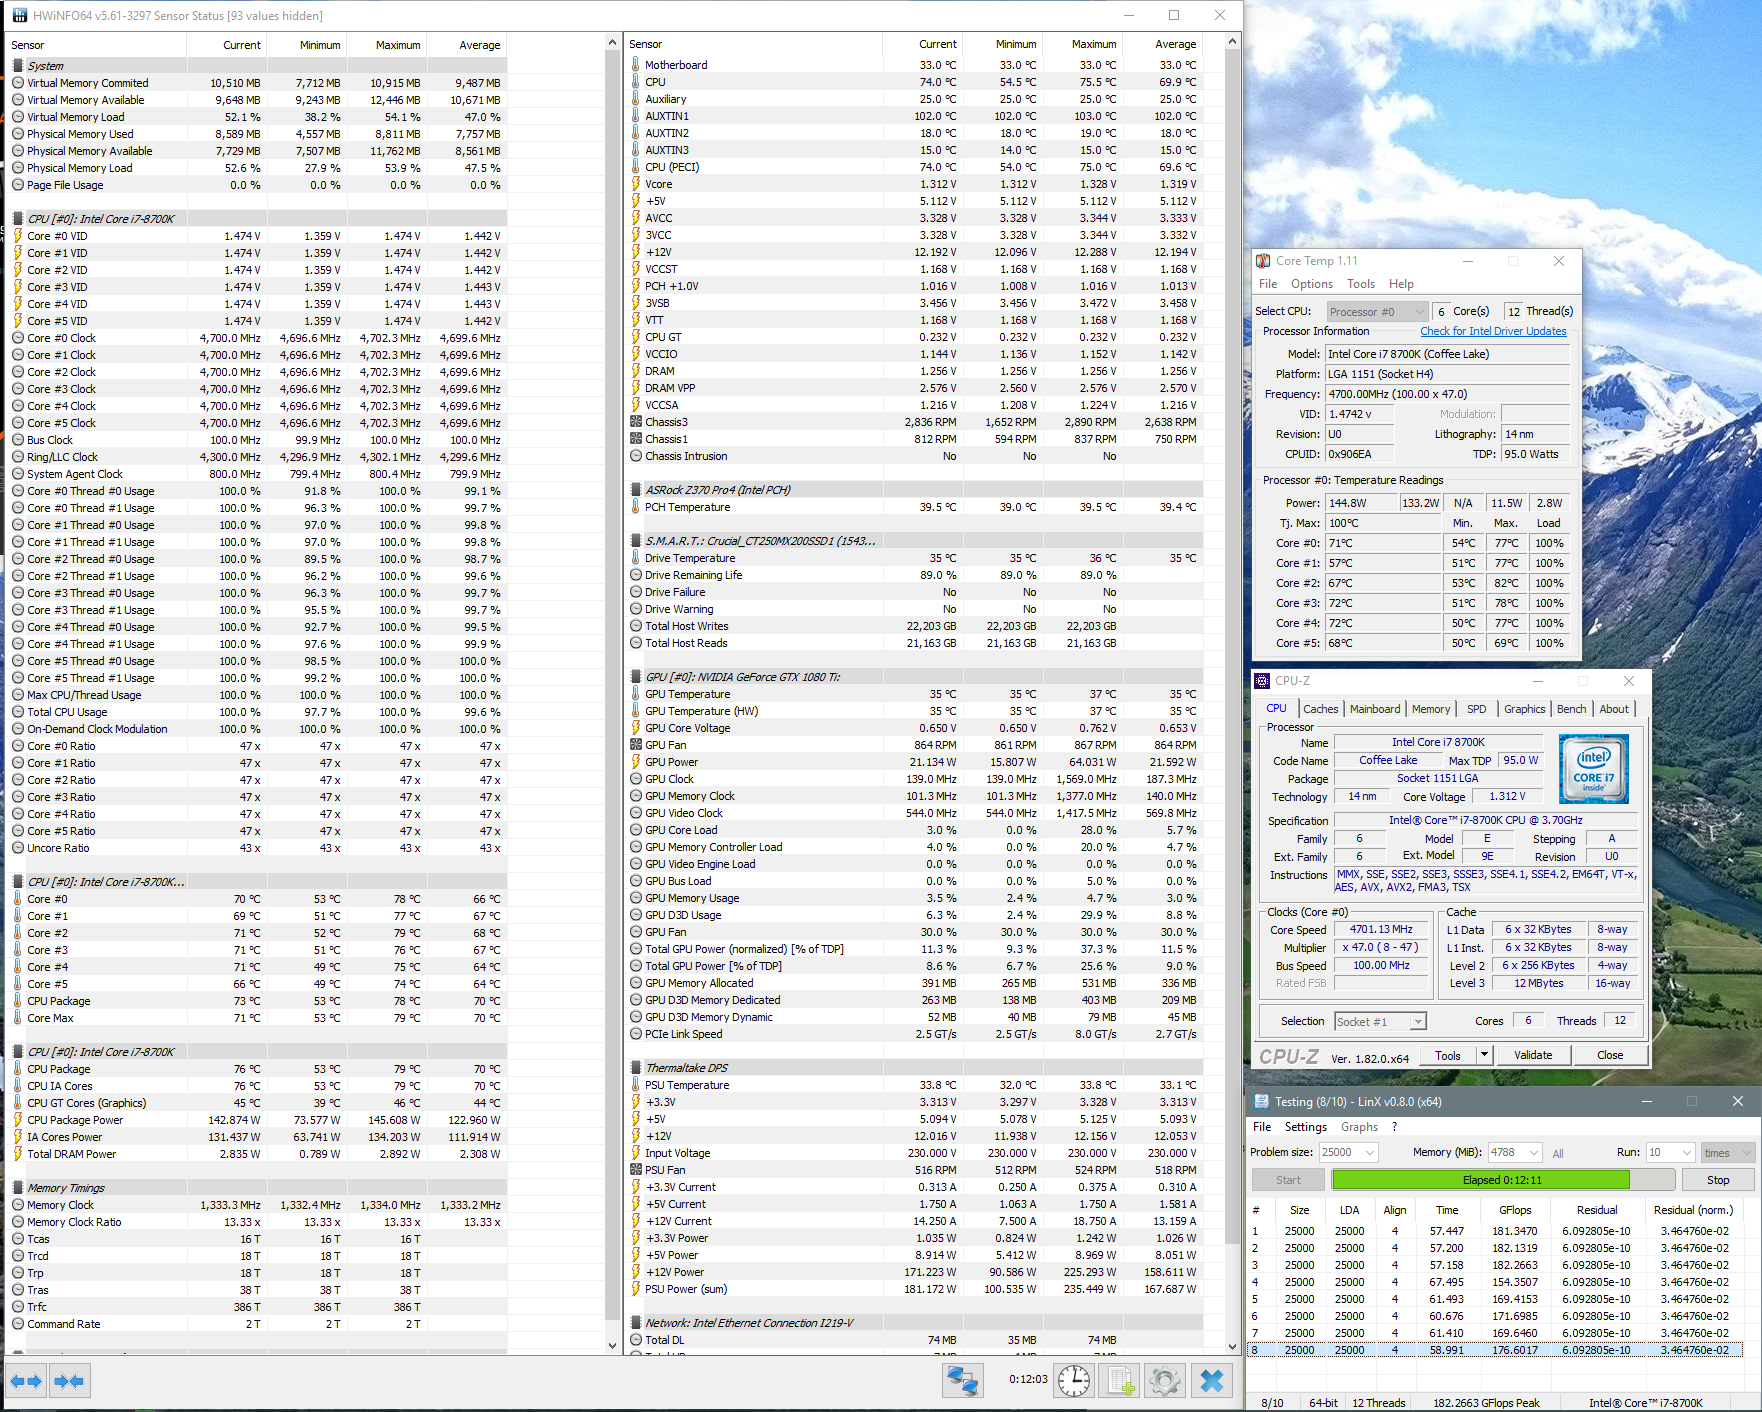Screen dimensions: 1762x1412
Task: Switch to CPU-Z Caches tab
Action: pyautogui.click(x=1320, y=709)
